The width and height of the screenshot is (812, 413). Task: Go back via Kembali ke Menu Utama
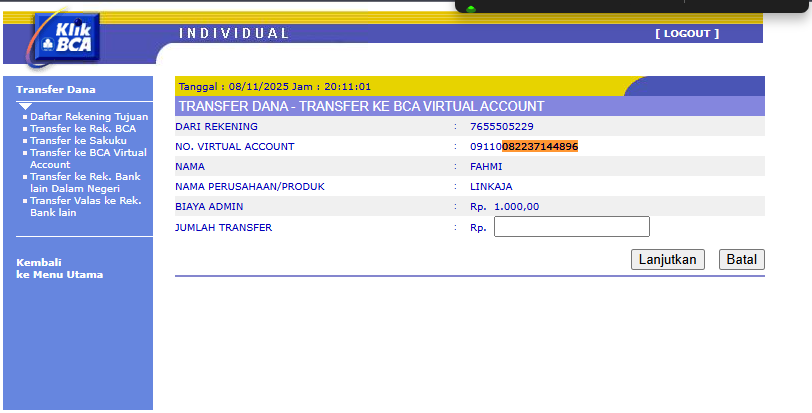(60, 268)
